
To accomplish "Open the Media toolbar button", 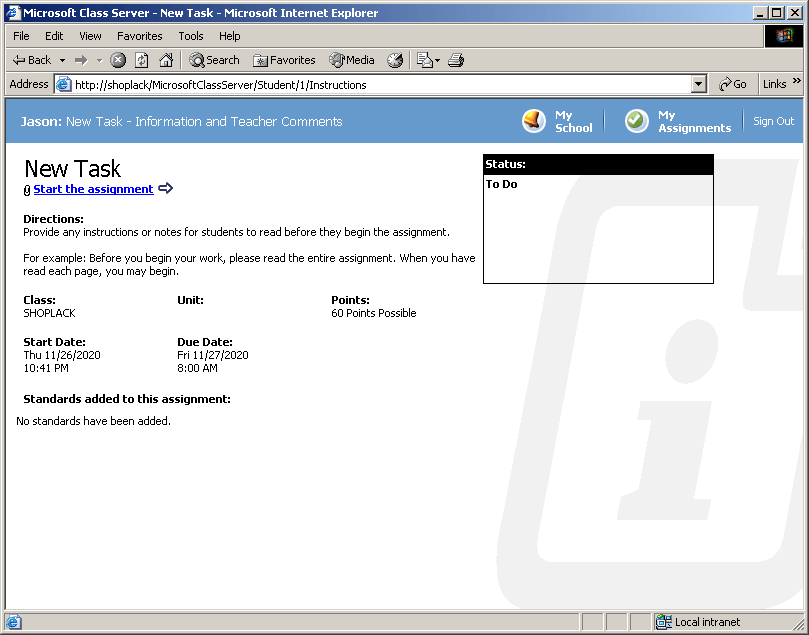I will coord(352,60).
